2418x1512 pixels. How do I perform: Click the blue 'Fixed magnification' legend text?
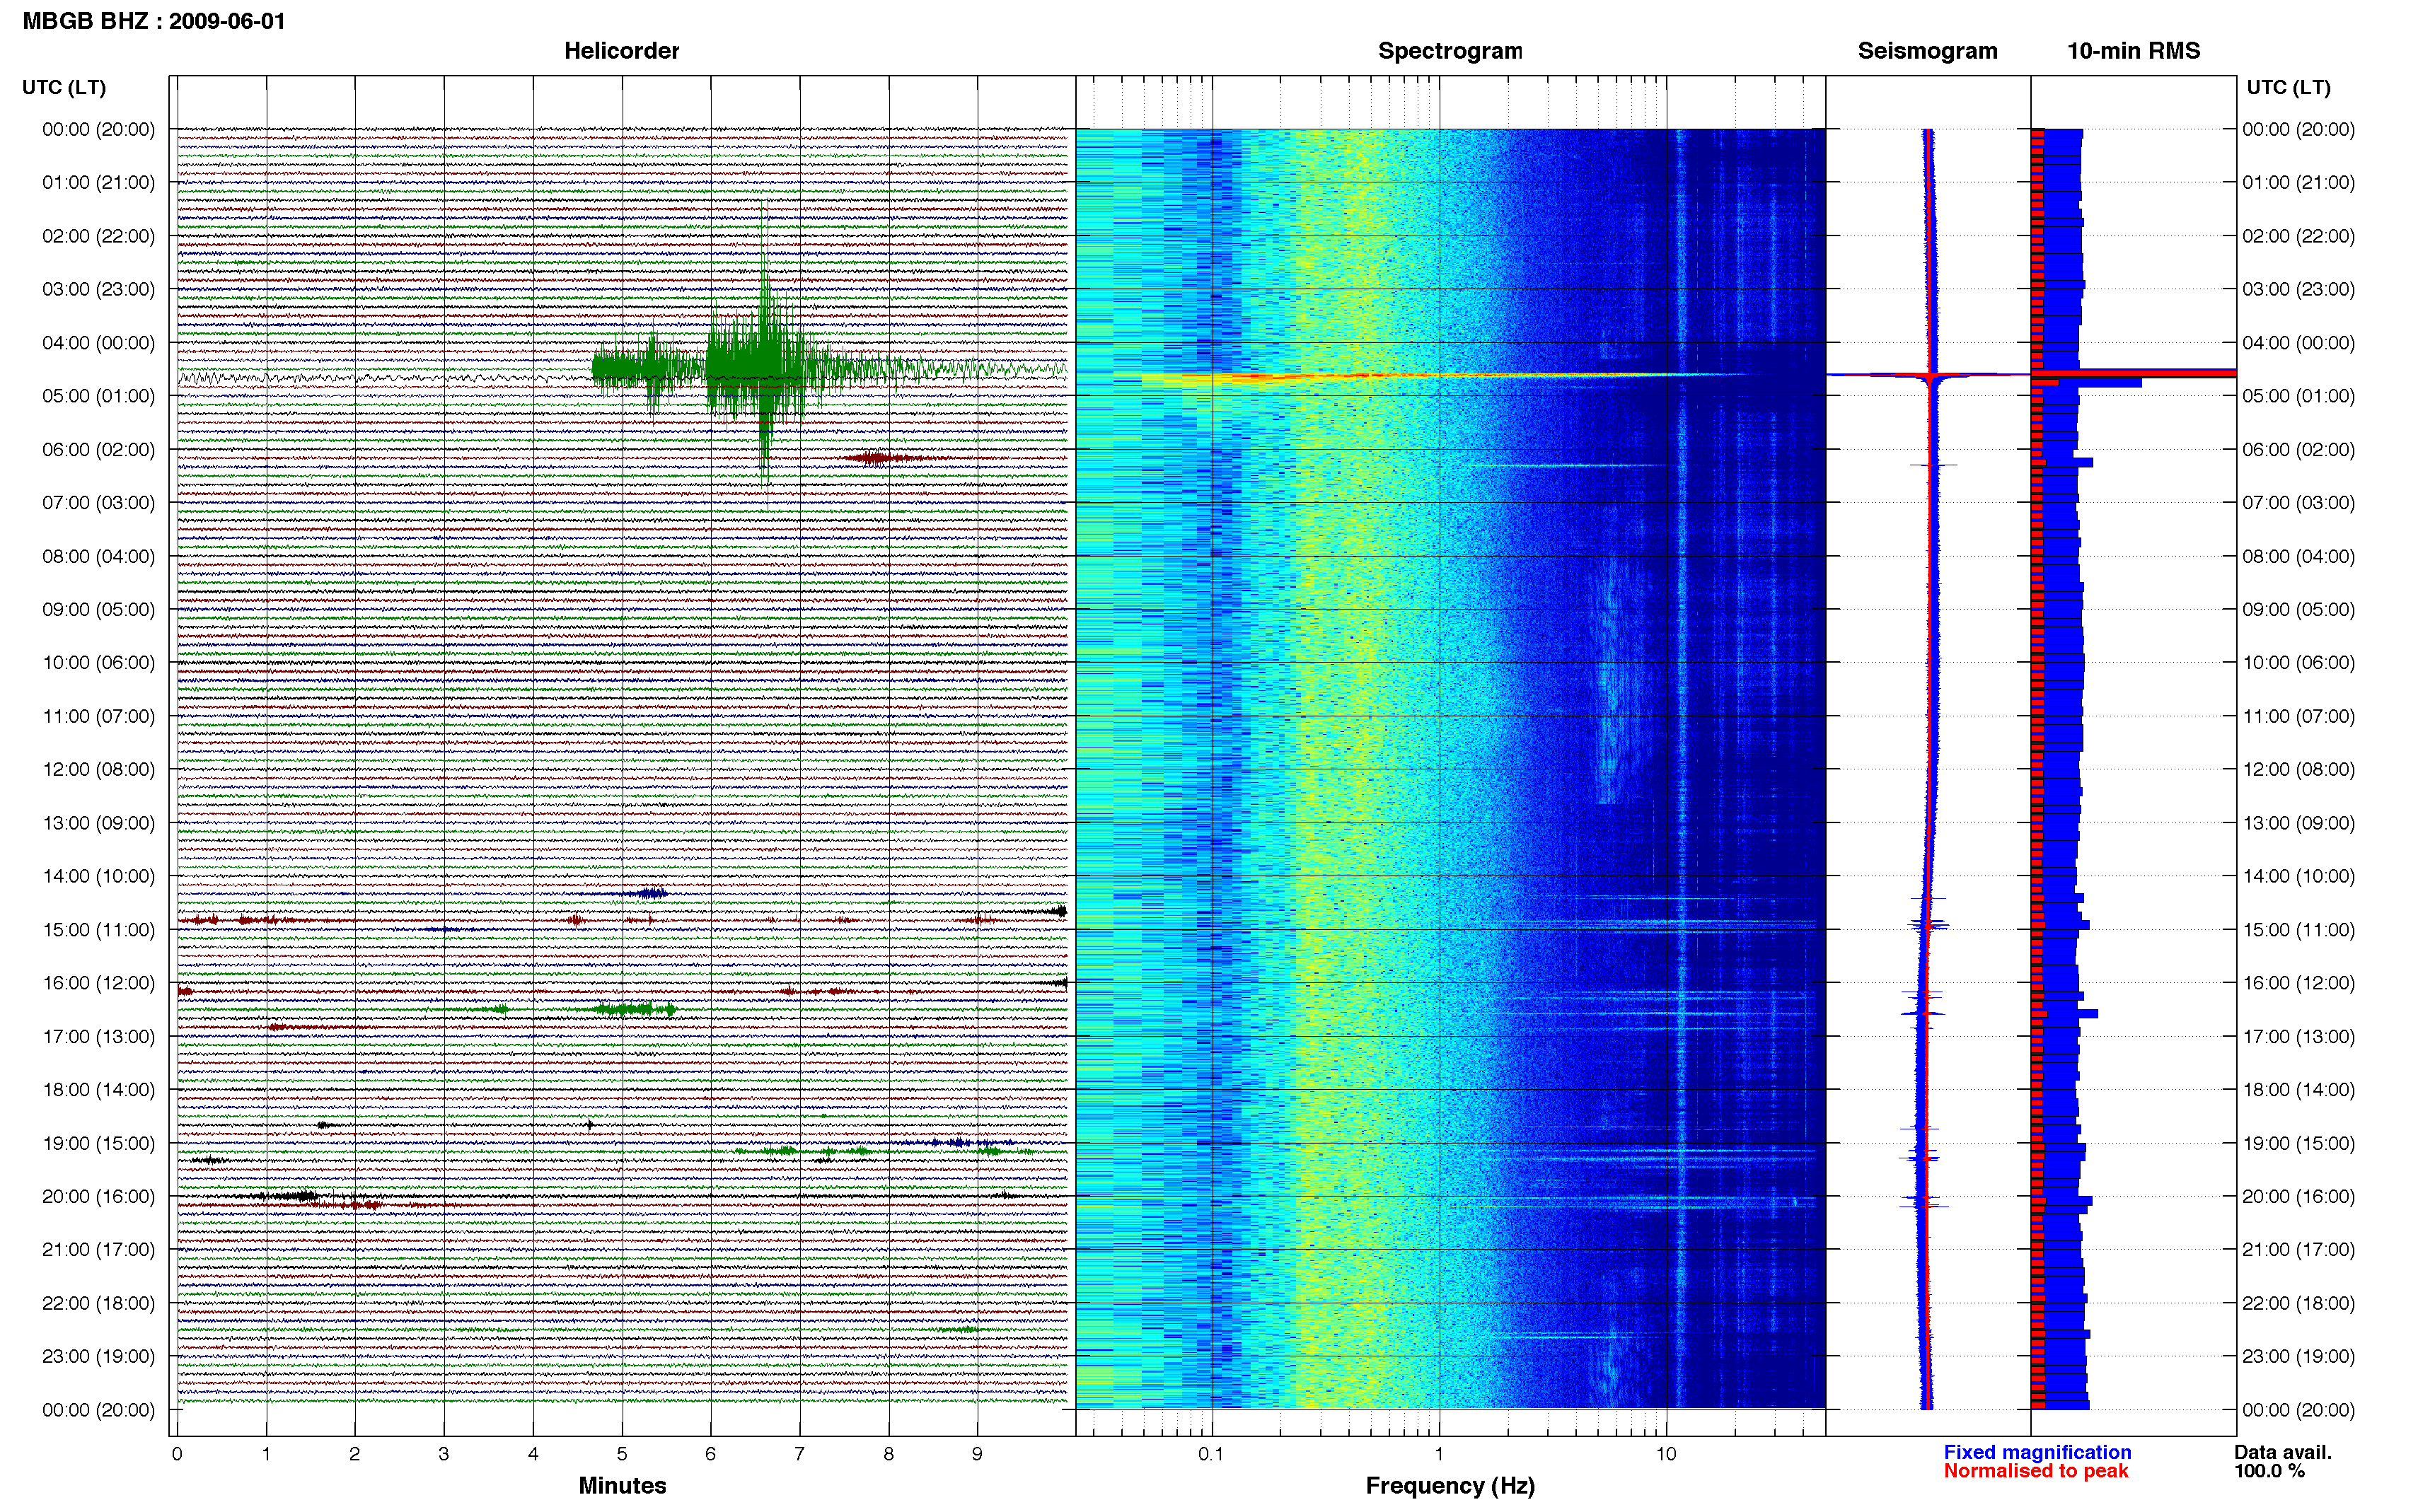click(x=2037, y=1452)
